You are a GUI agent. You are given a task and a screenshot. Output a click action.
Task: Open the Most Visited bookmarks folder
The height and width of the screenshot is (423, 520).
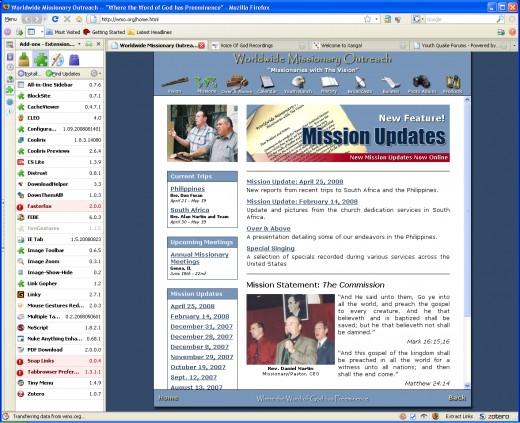pos(63,32)
